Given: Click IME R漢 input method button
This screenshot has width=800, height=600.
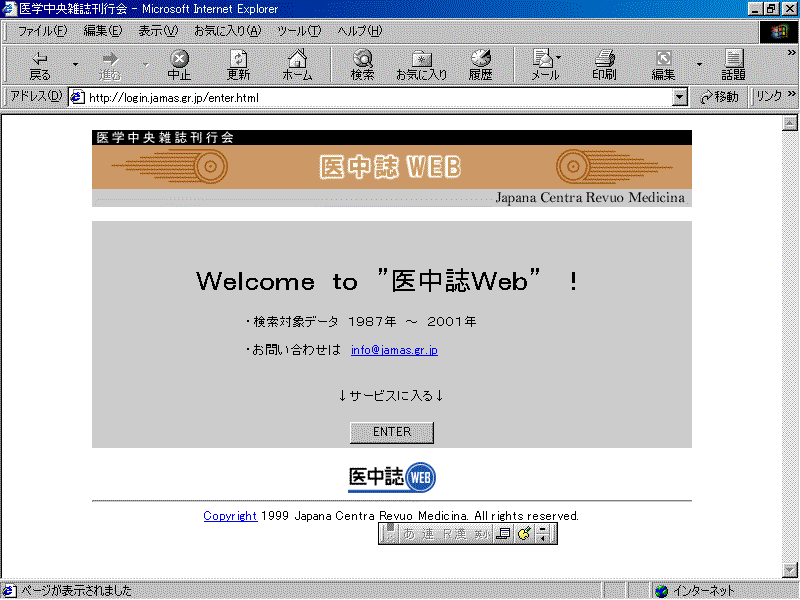Looking at the screenshot, I should (454, 534).
